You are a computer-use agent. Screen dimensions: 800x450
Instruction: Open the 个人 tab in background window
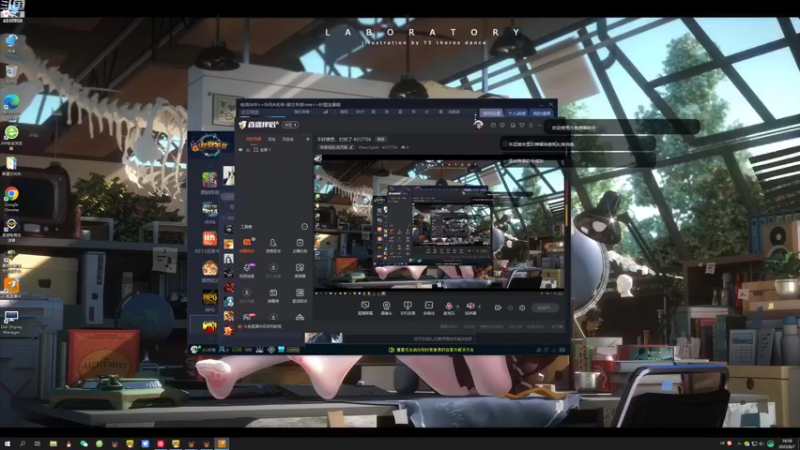tap(516, 113)
